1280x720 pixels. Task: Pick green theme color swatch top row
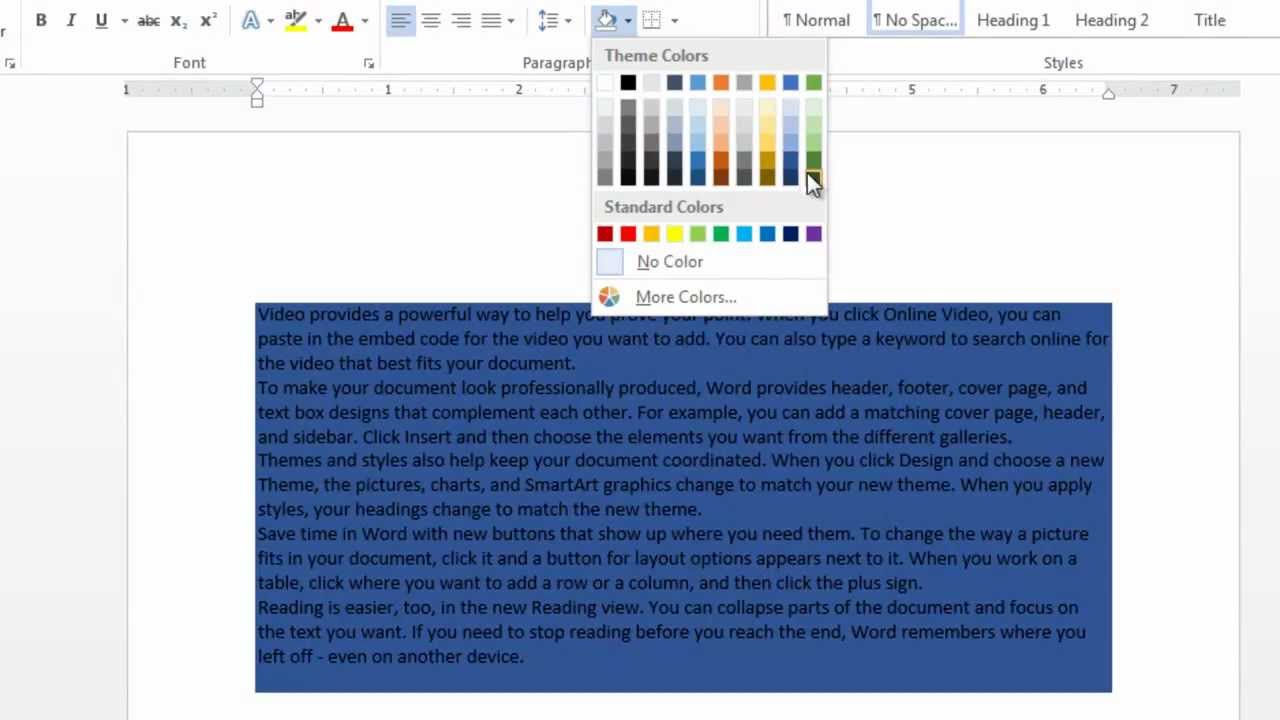pyautogui.click(x=814, y=83)
